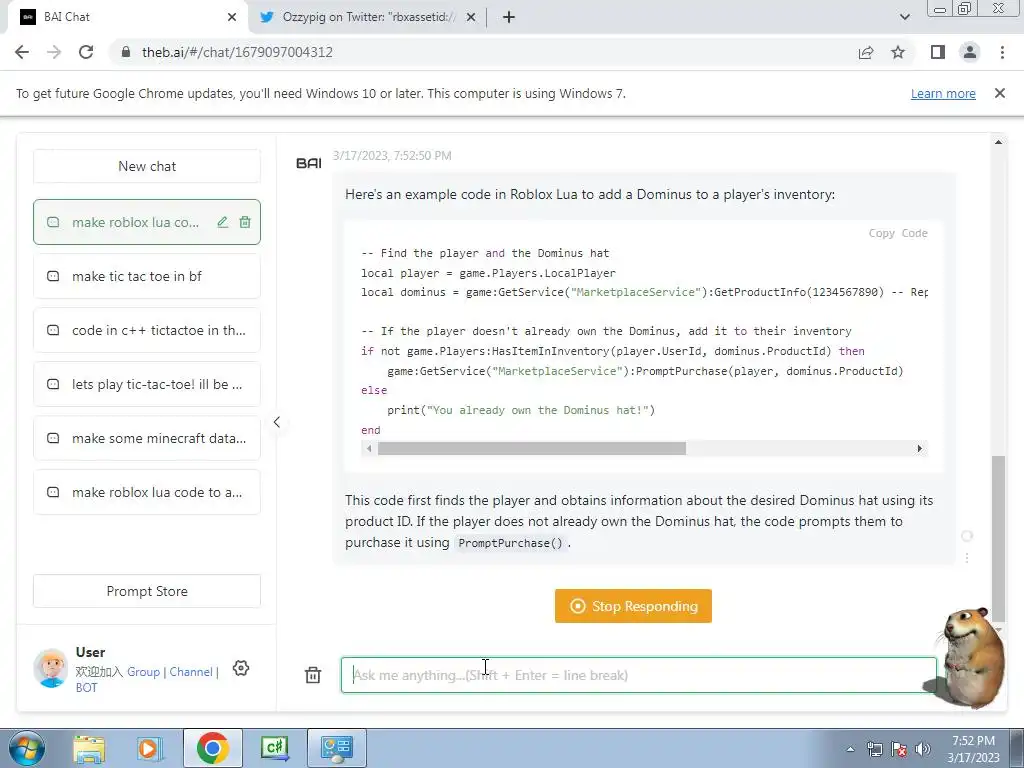The height and width of the screenshot is (768, 1024).
Task: Click the edit pencil on selected chat
Action: [x=223, y=222]
